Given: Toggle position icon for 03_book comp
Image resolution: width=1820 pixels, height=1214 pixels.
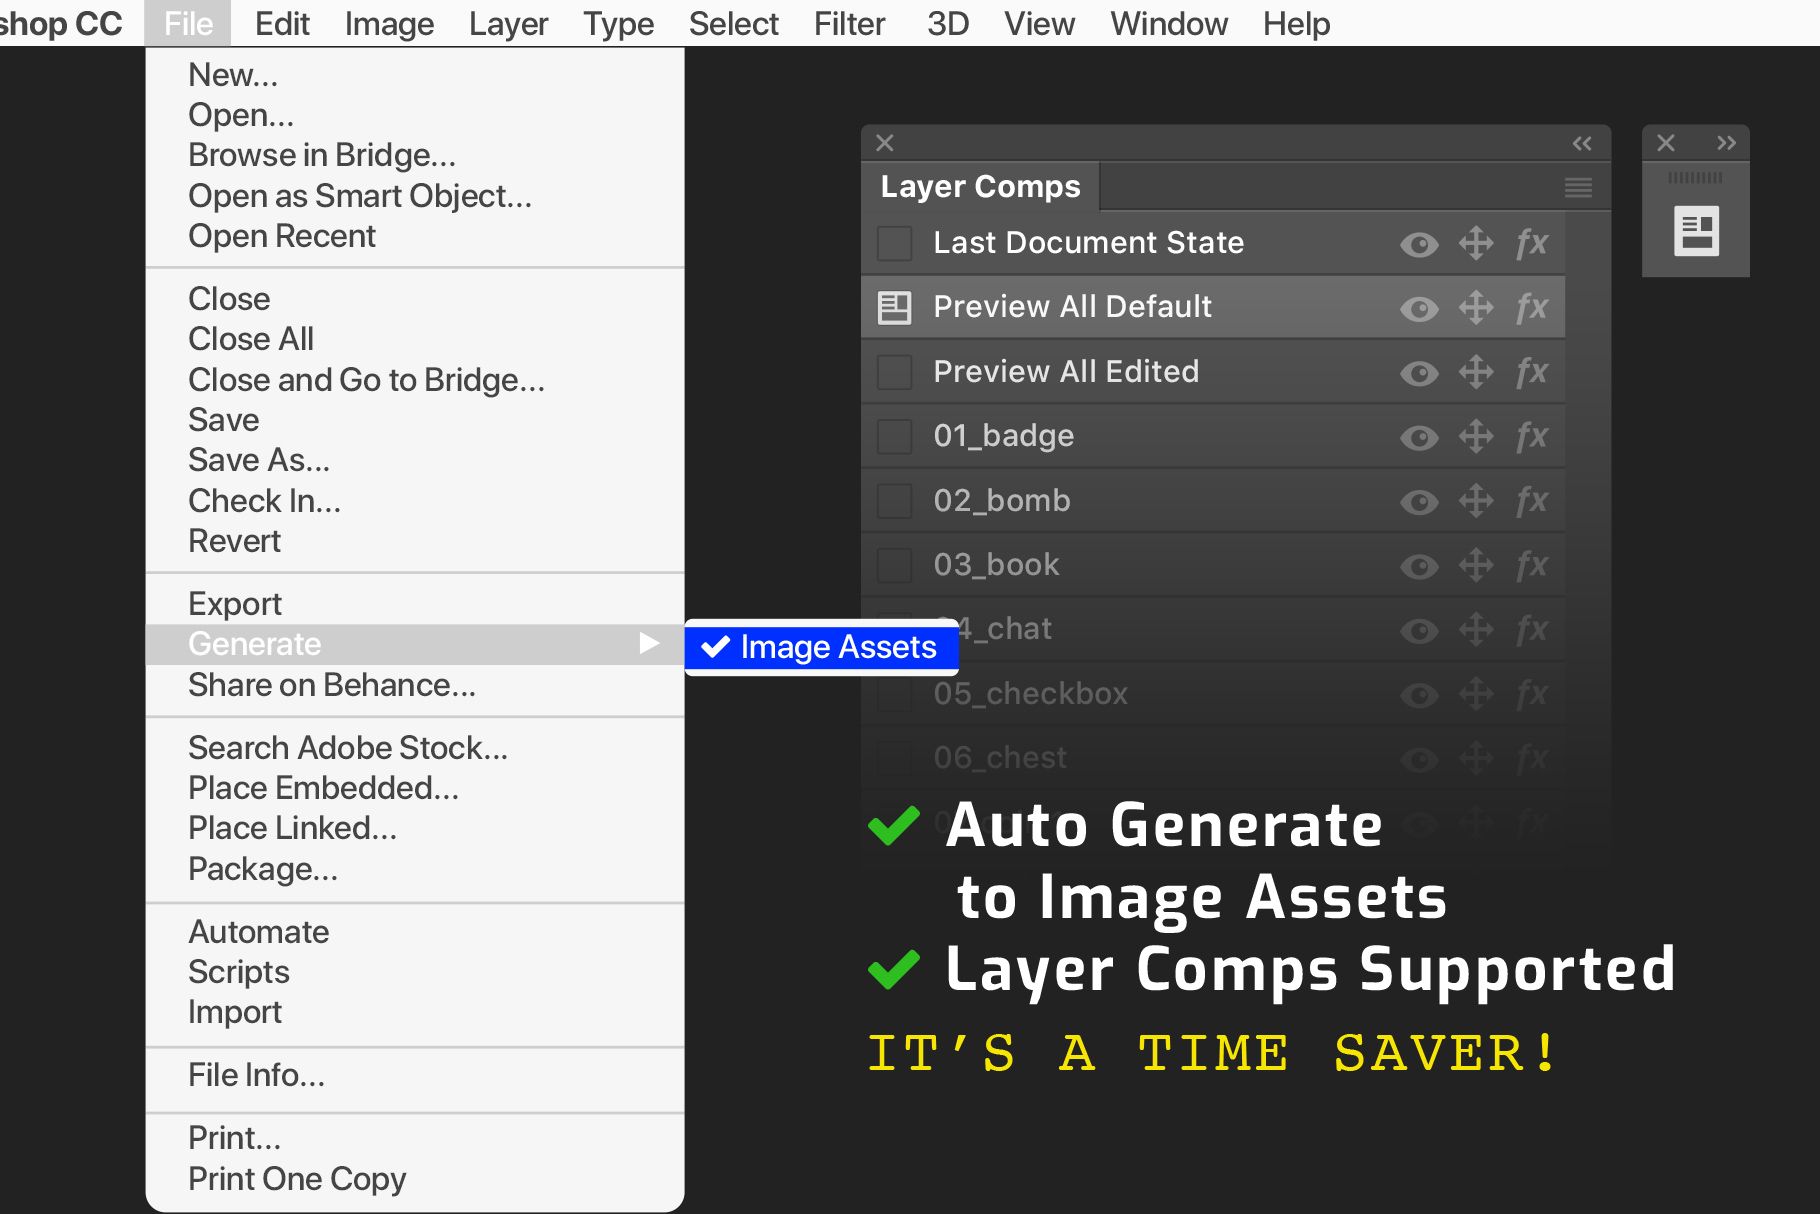Looking at the screenshot, I should click(1476, 565).
